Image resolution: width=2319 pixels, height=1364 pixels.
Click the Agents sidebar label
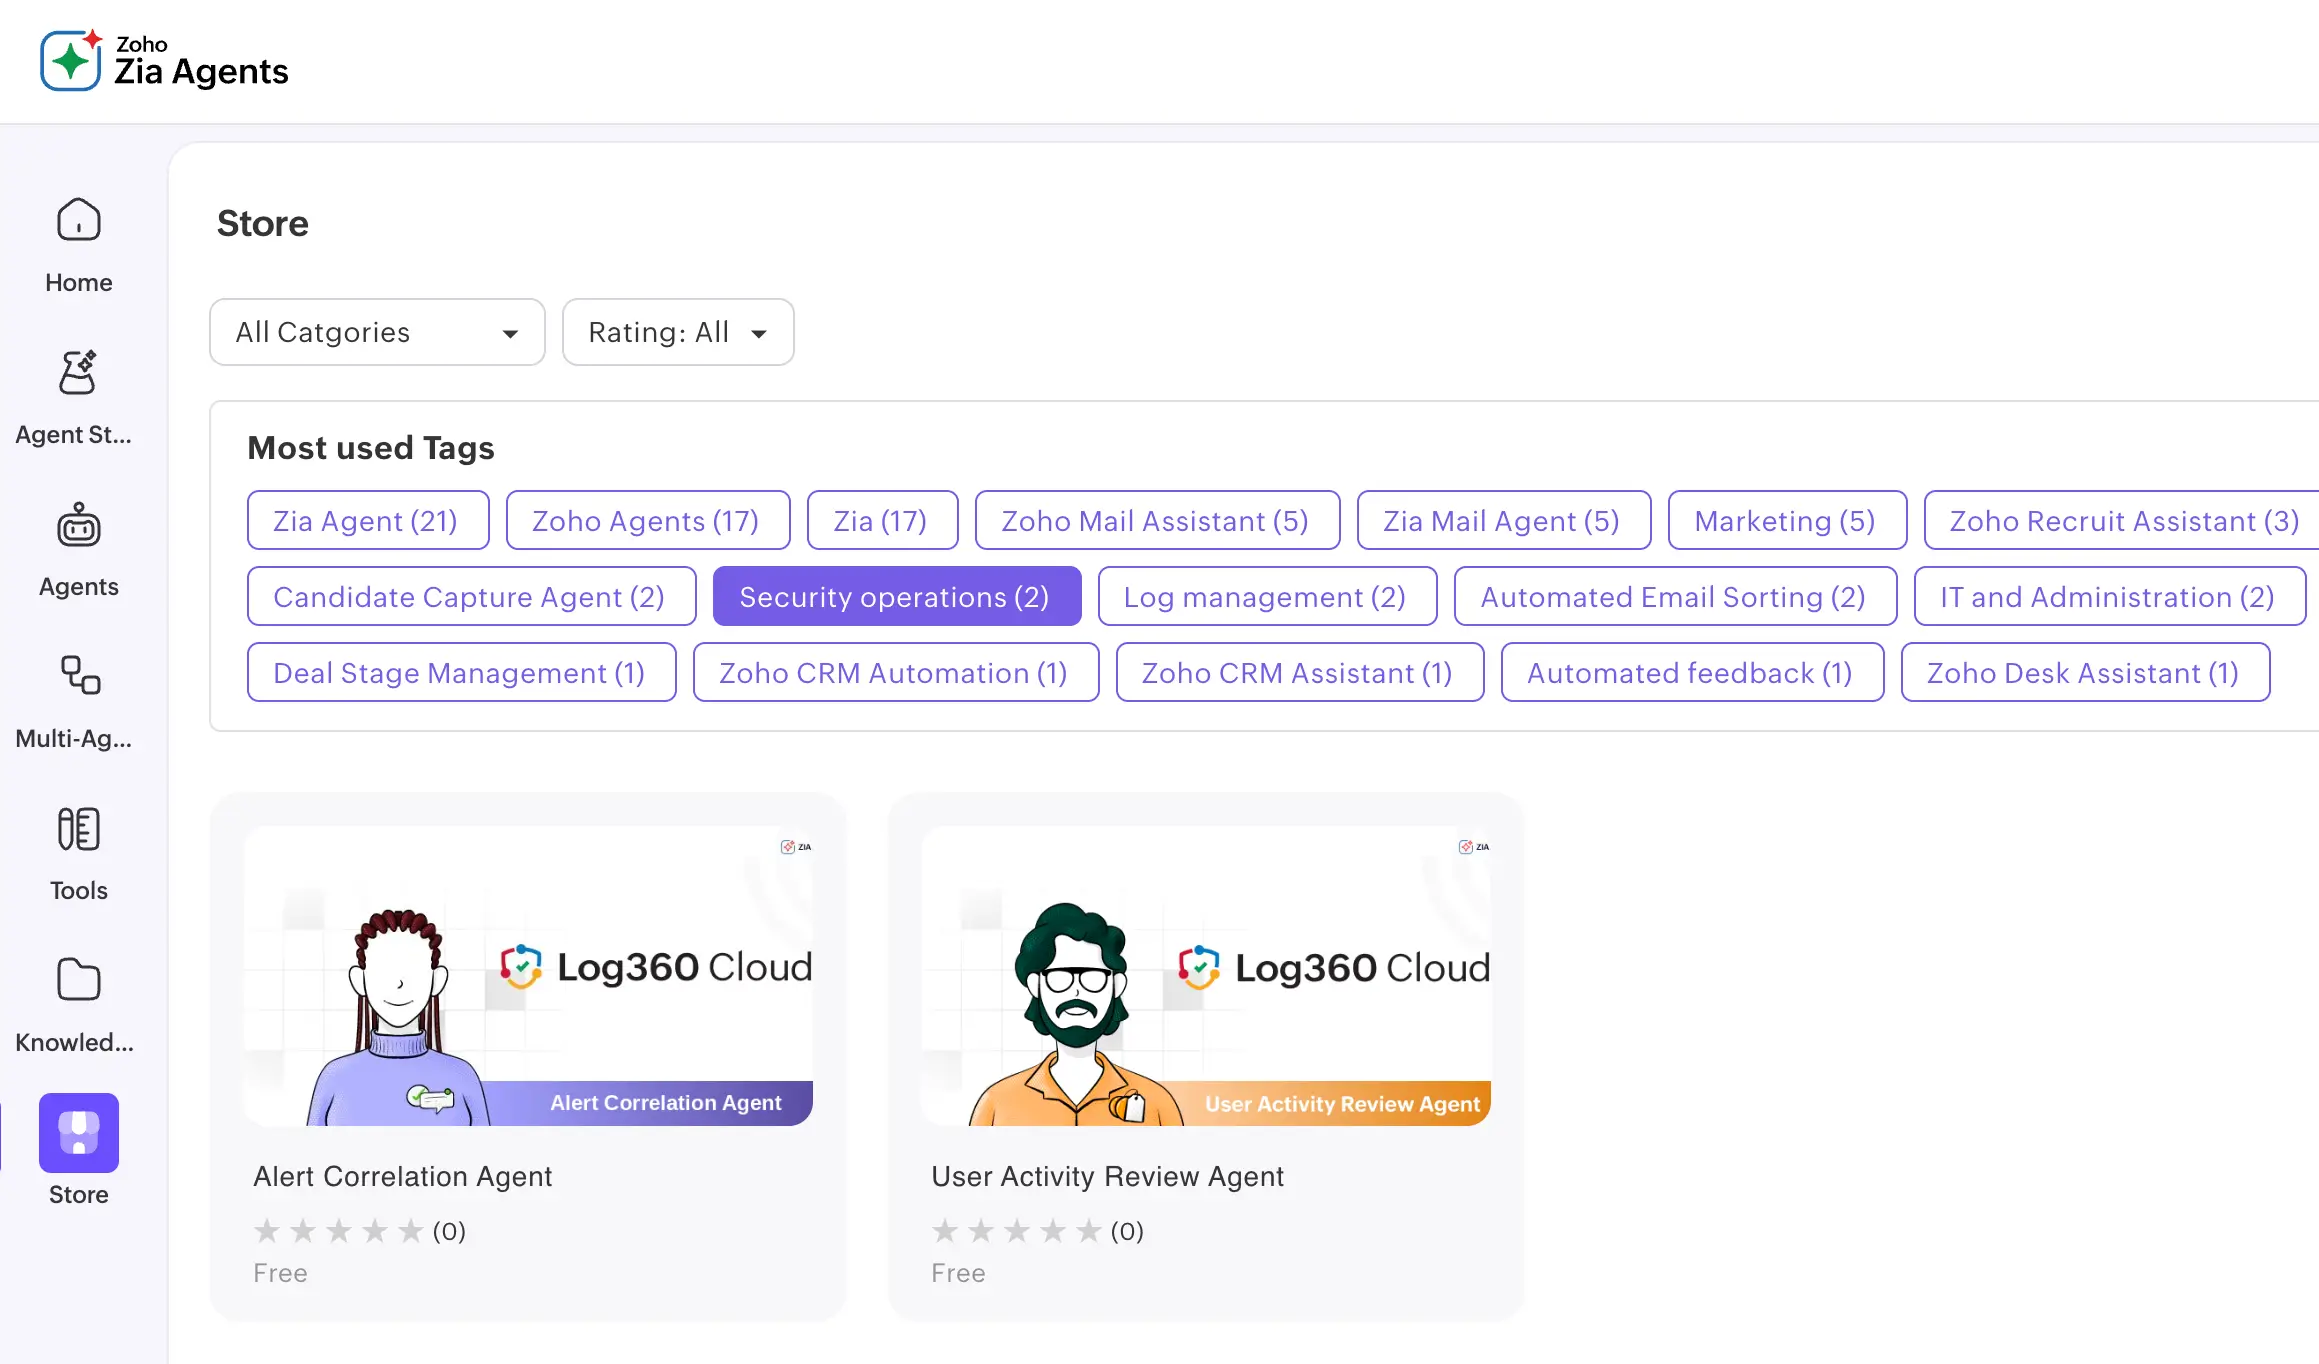[78, 586]
